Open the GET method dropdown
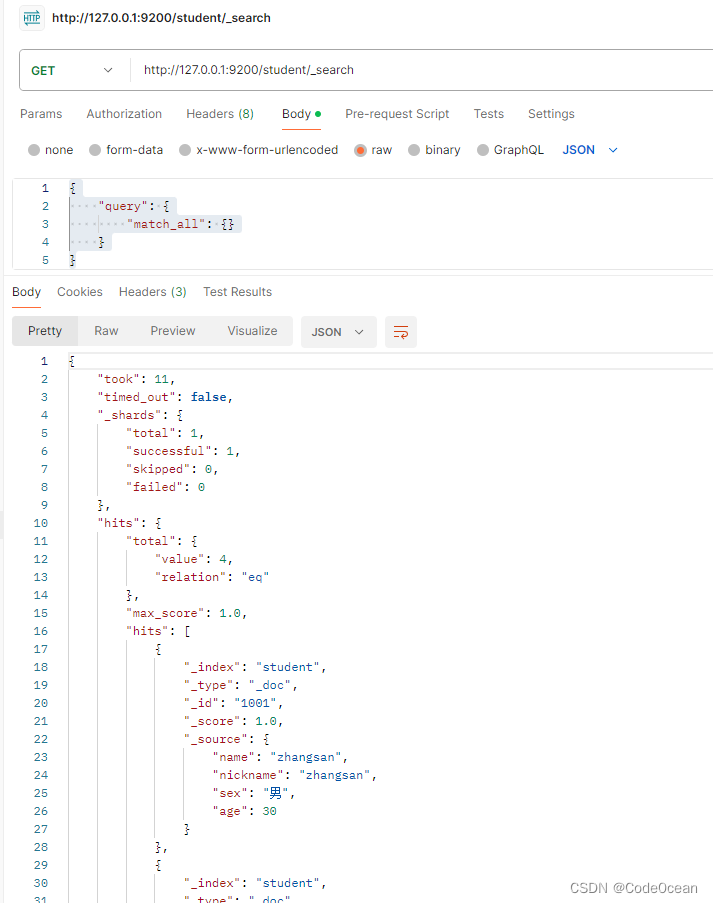 point(72,70)
